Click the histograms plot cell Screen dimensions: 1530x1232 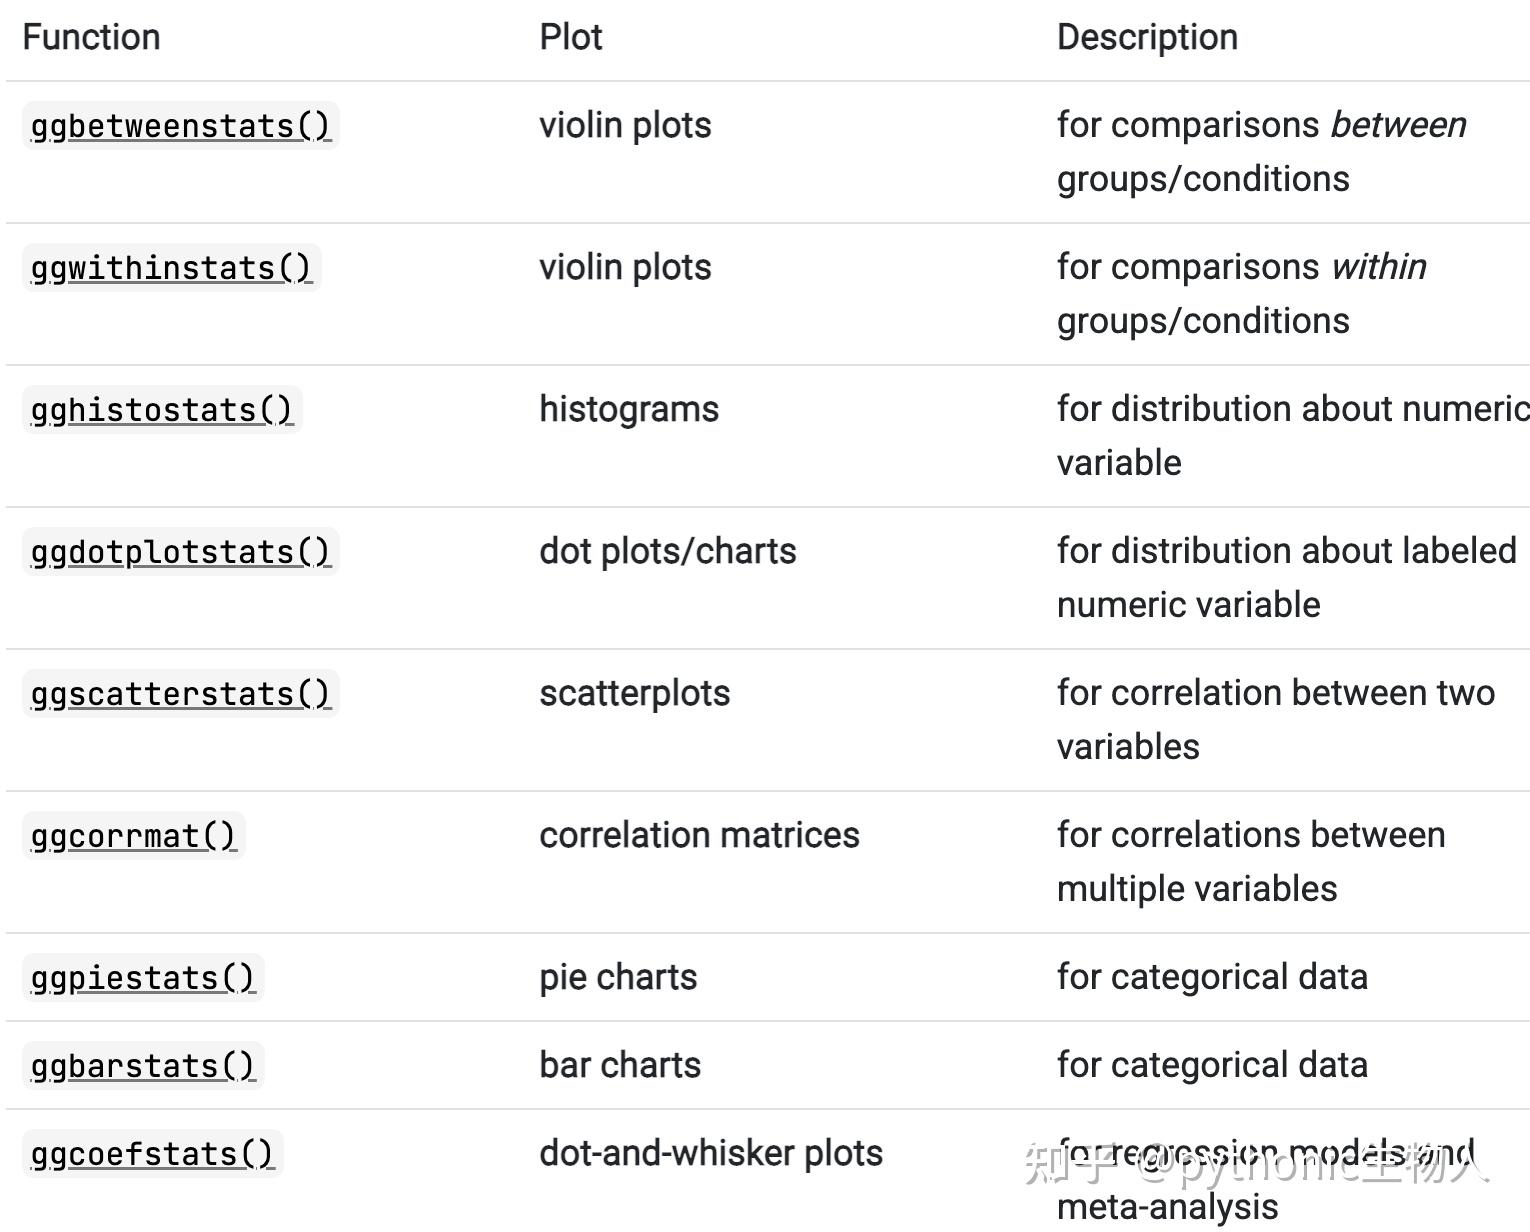click(629, 409)
